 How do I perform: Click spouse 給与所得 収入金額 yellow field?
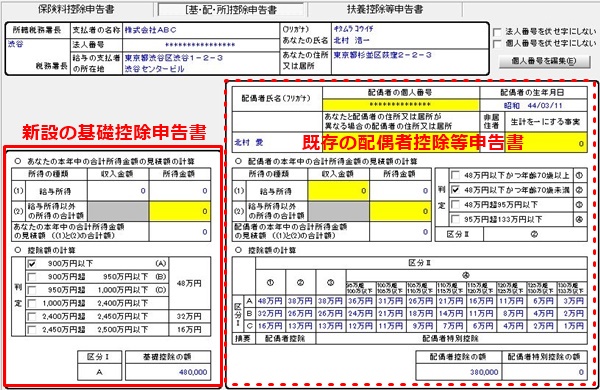pyautogui.click(x=338, y=191)
